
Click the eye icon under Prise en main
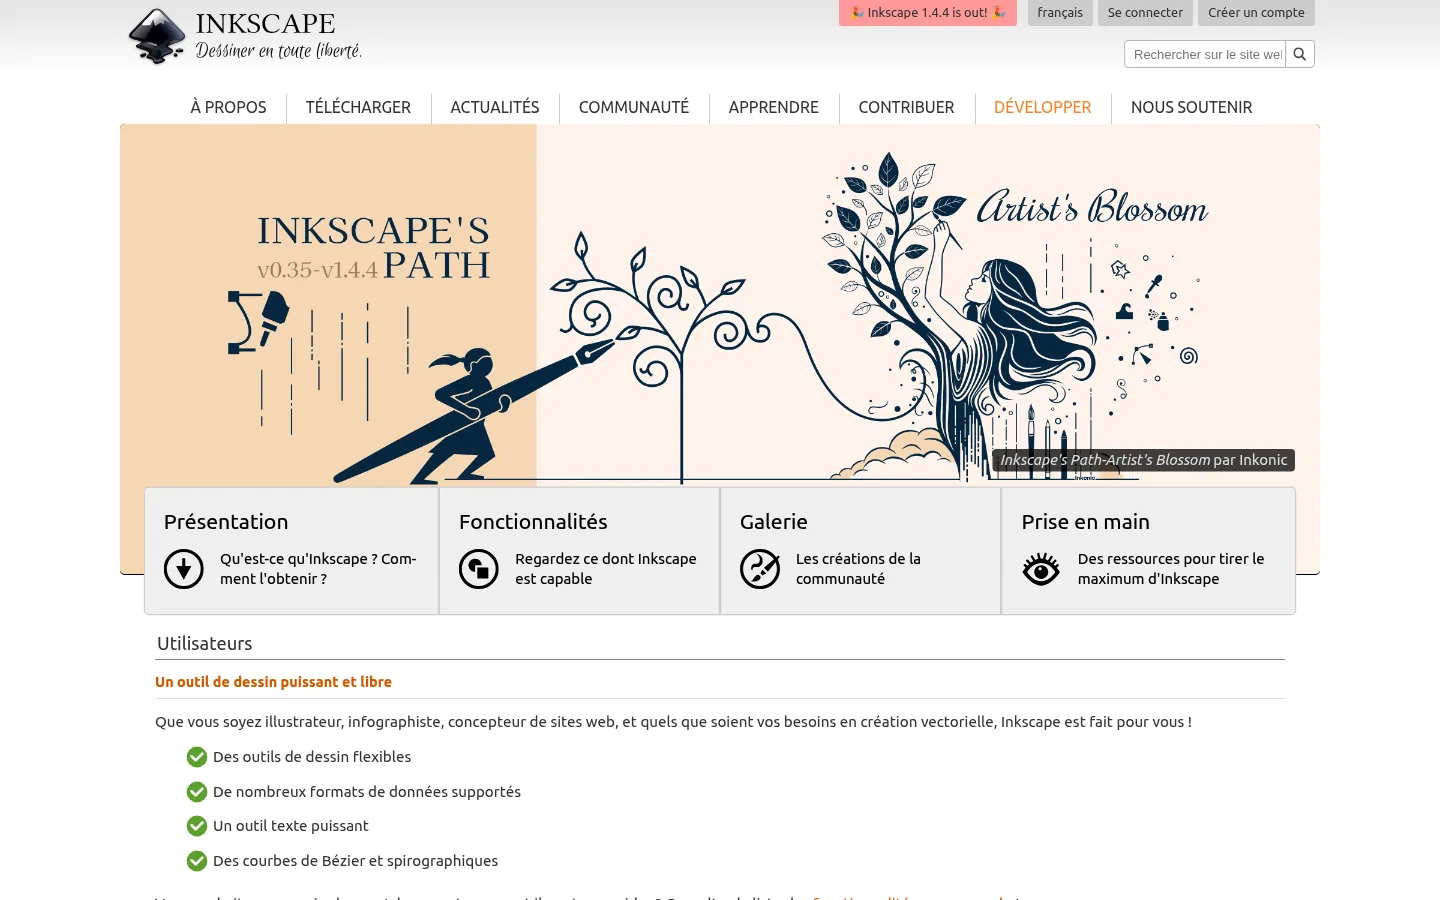coord(1041,569)
